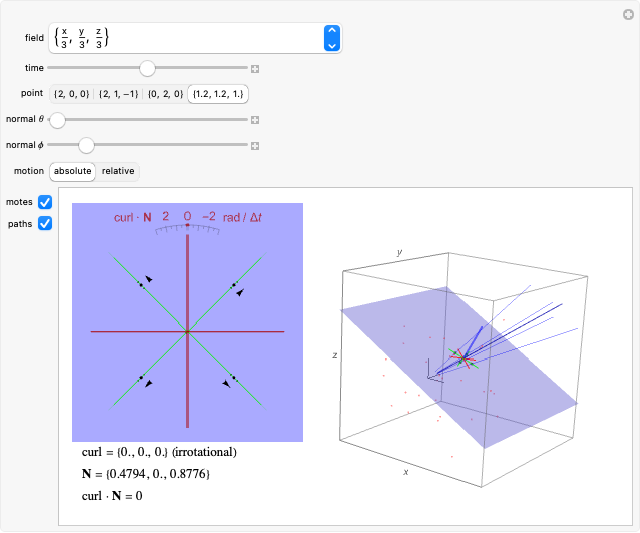Open the field popup menu selector
Screen dimensions: 640x533
click(332, 38)
